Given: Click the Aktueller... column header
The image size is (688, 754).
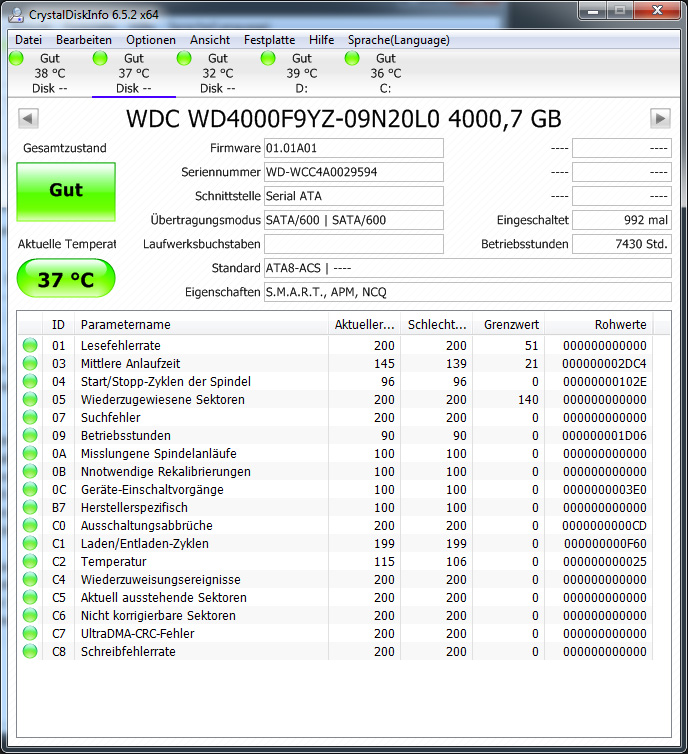Looking at the screenshot, I should (x=364, y=325).
